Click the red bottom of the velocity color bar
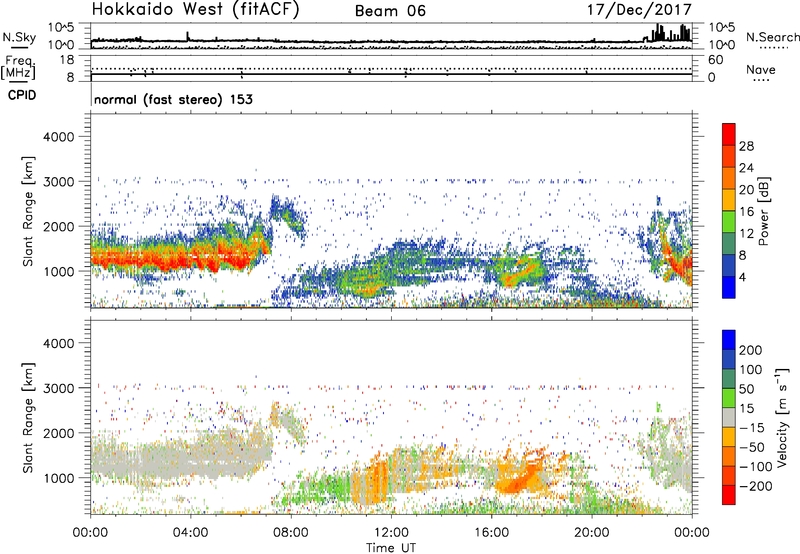 pyautogui.click(x=729, y=495)
